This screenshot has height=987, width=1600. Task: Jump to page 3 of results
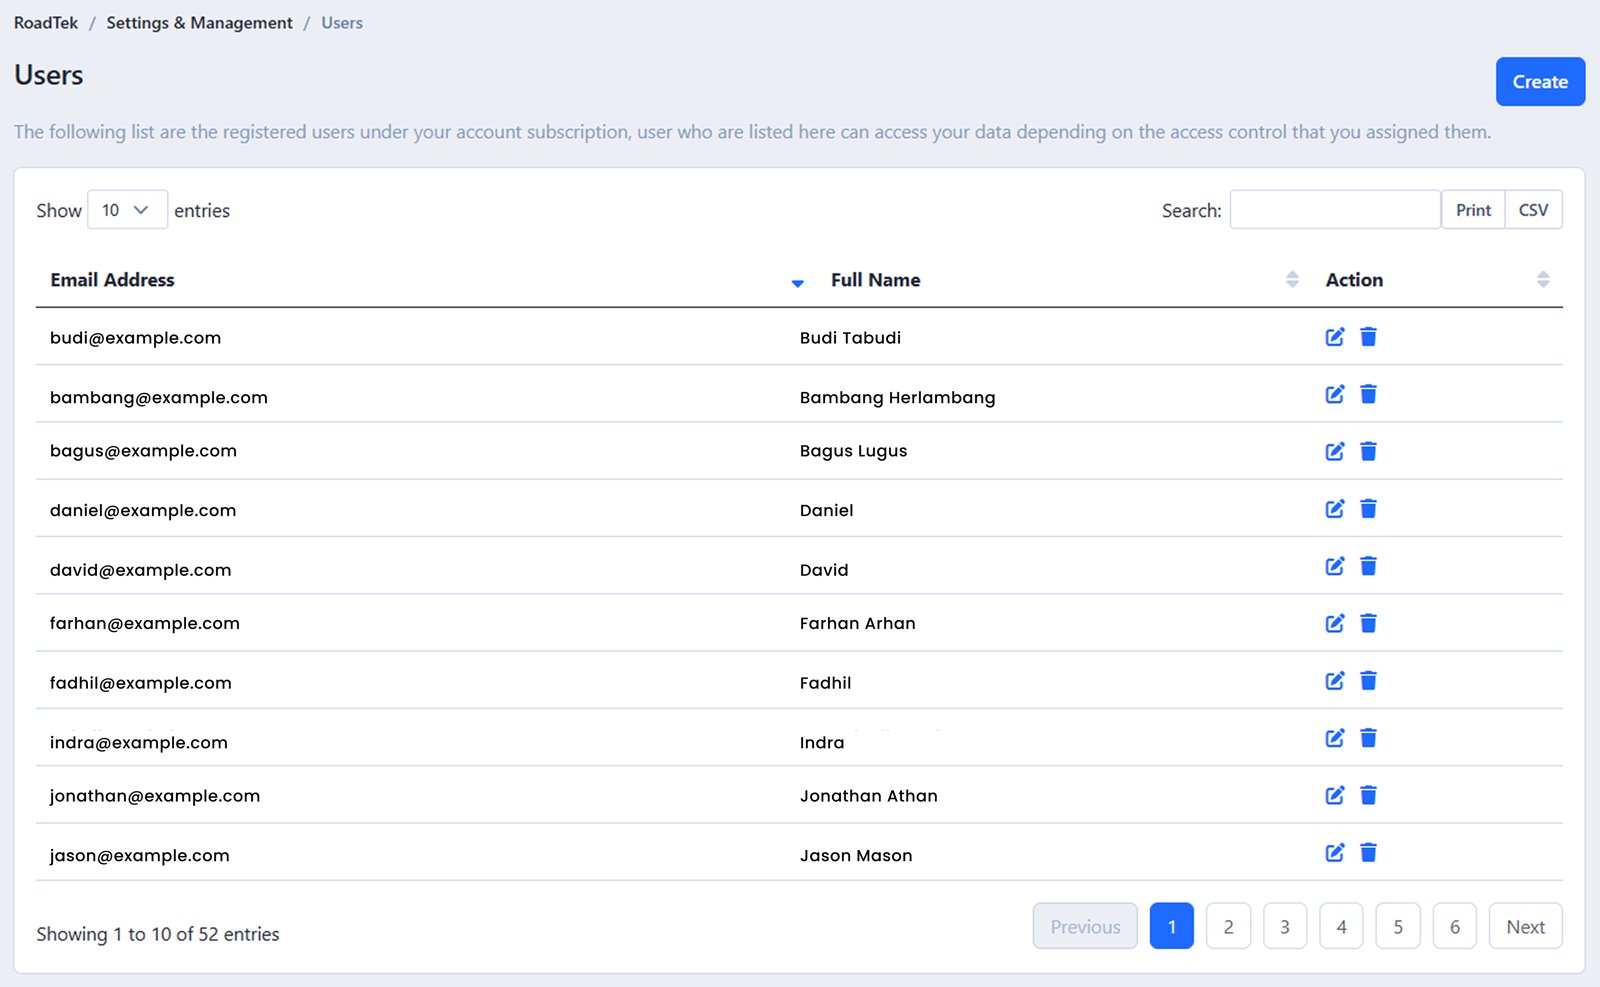[1284, 927]
